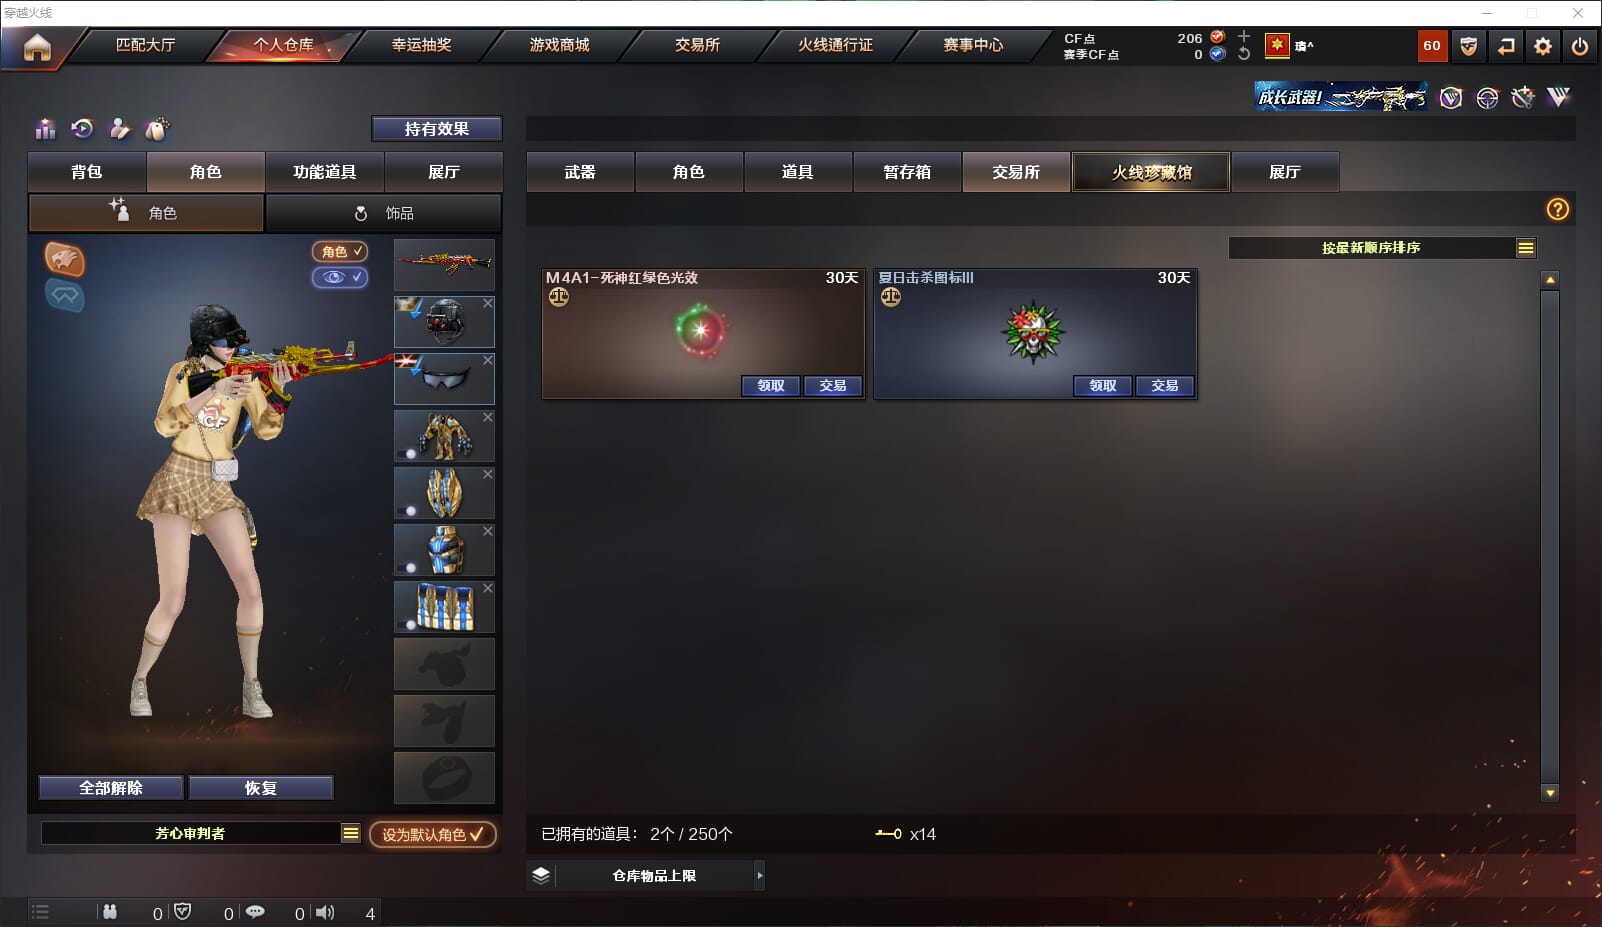Remove the equipped helmet with its X
The height and width of the screenshot is (927, 1602).
tap(488, 303)
